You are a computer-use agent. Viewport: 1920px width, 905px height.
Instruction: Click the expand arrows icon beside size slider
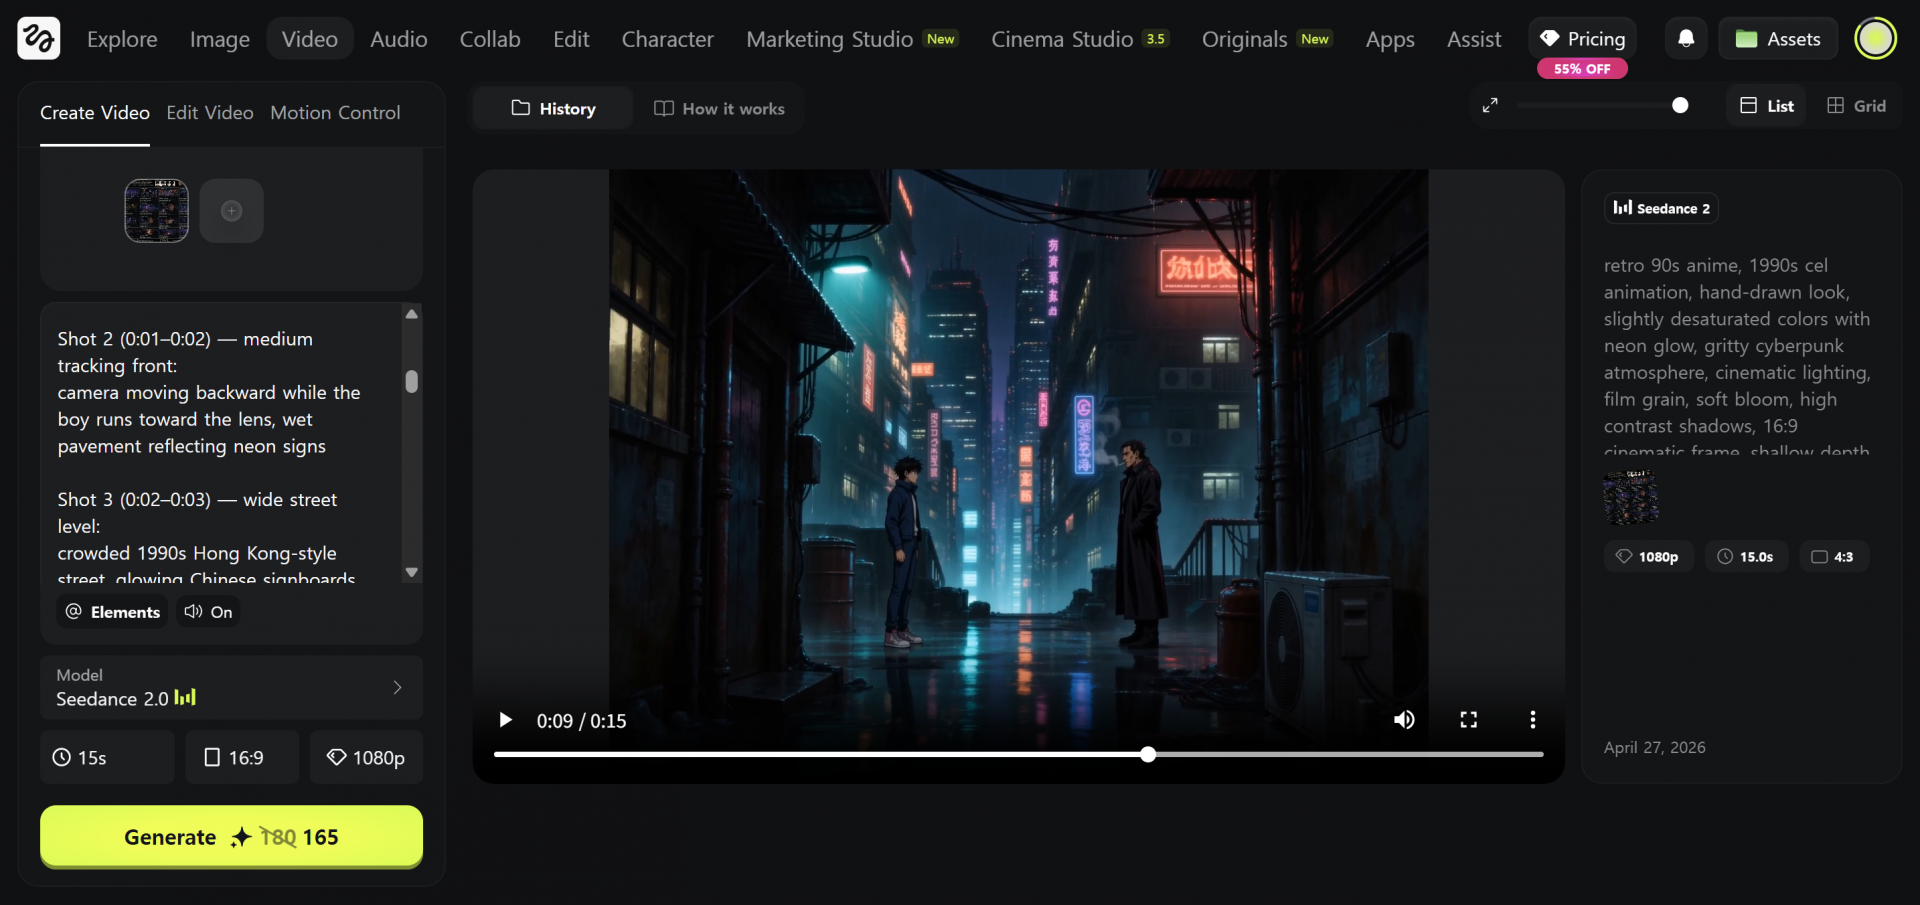[x=1490, y=105]
